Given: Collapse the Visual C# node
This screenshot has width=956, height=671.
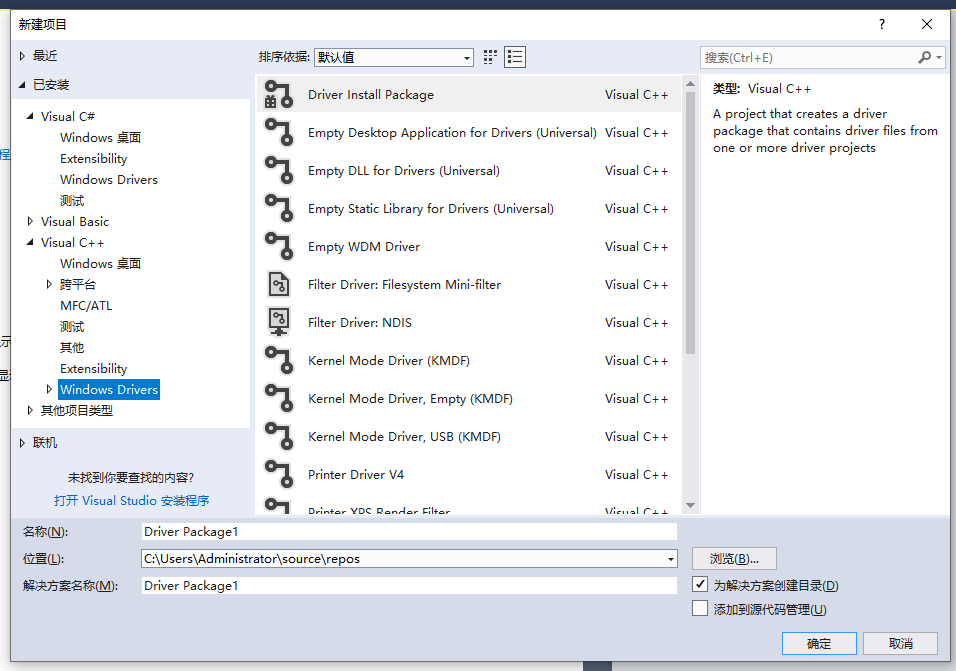Looking at the screenshot, I should 30,116.
